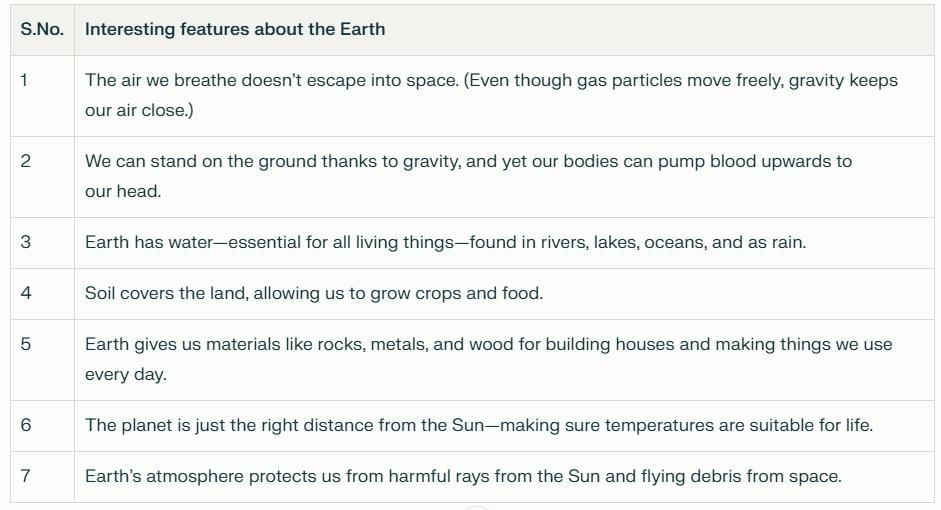Select serial number 1 cell
Image resolution: width=941 pixels, height=510 pixels.
tap(25, 80)
